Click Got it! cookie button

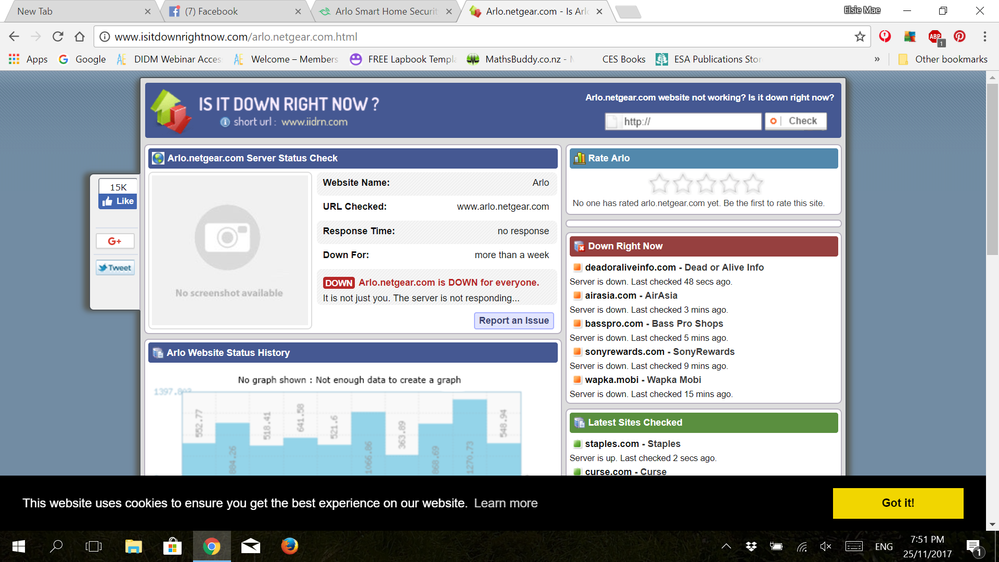(898, 503)
